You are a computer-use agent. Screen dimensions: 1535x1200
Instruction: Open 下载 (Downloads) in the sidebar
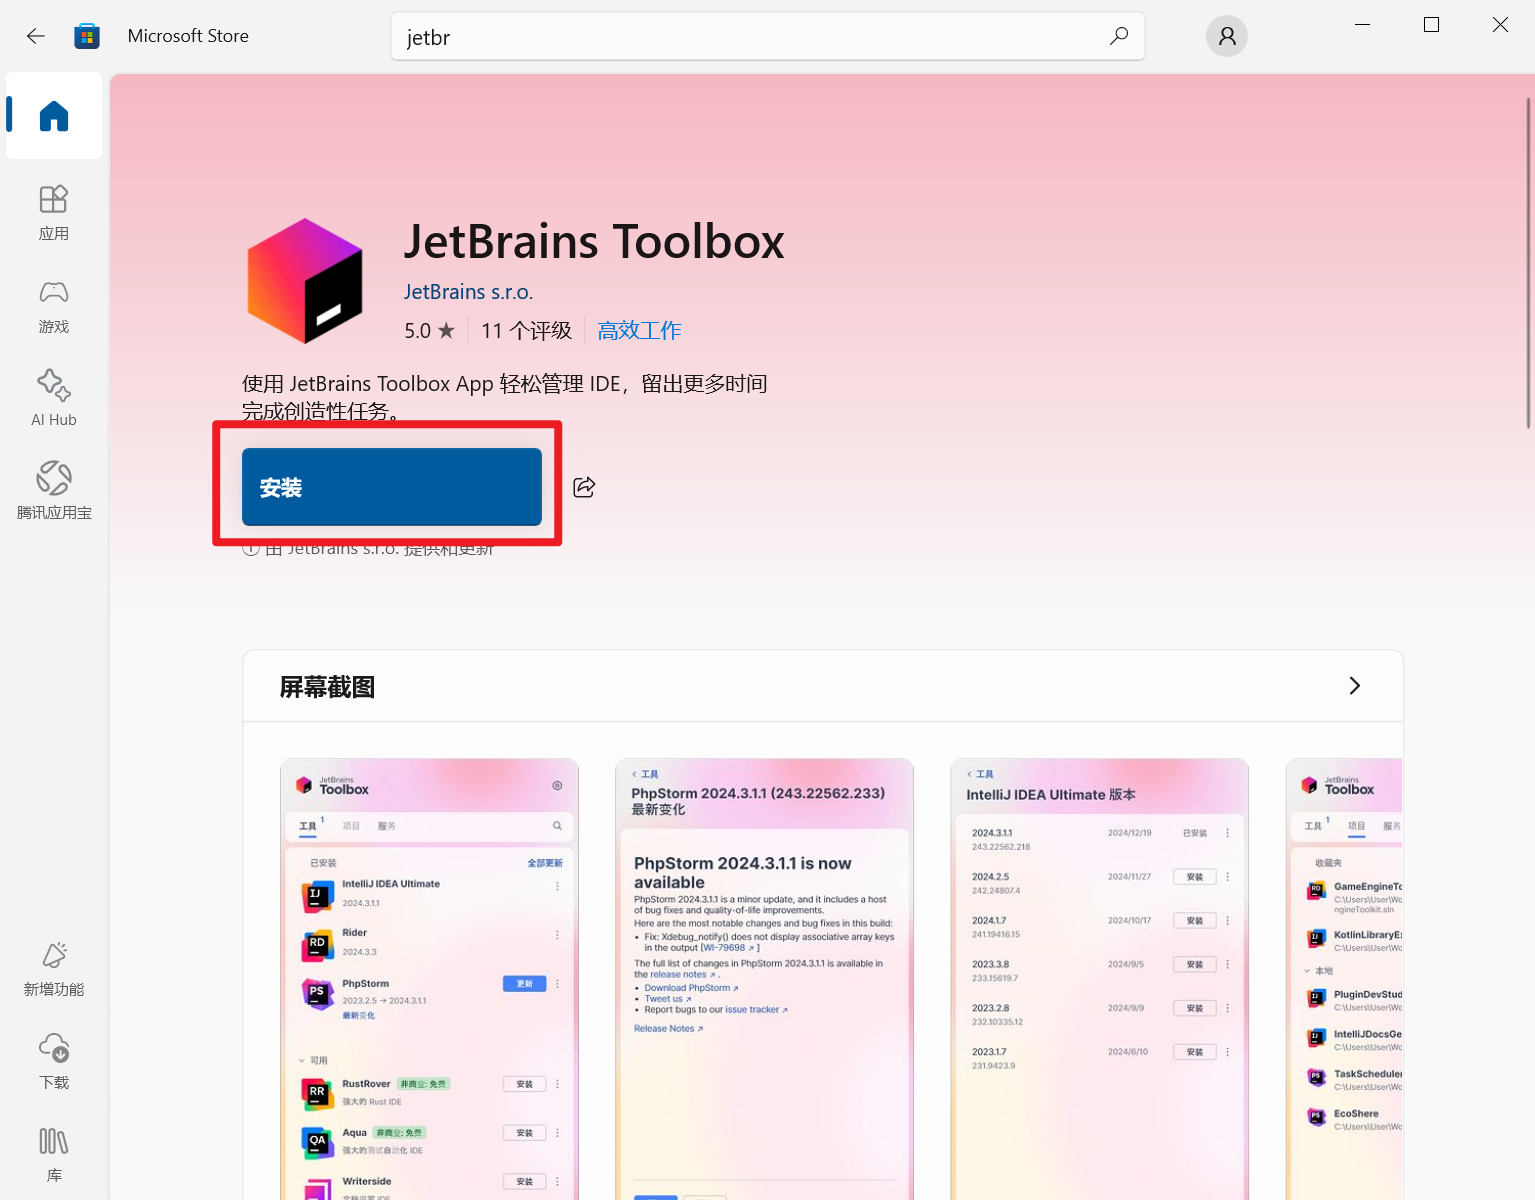[x=54, y=1061]
